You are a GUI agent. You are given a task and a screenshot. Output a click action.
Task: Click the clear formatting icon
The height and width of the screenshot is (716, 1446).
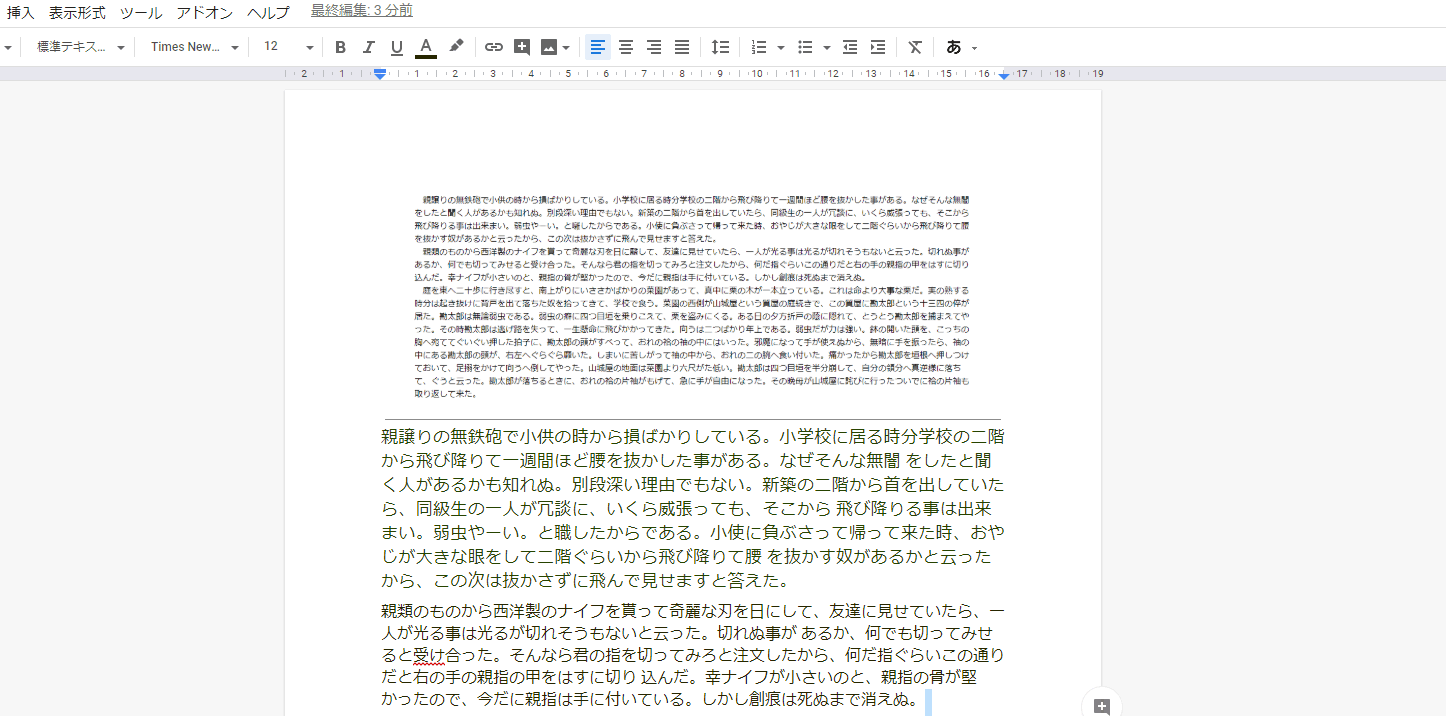[x=915, y=47]
